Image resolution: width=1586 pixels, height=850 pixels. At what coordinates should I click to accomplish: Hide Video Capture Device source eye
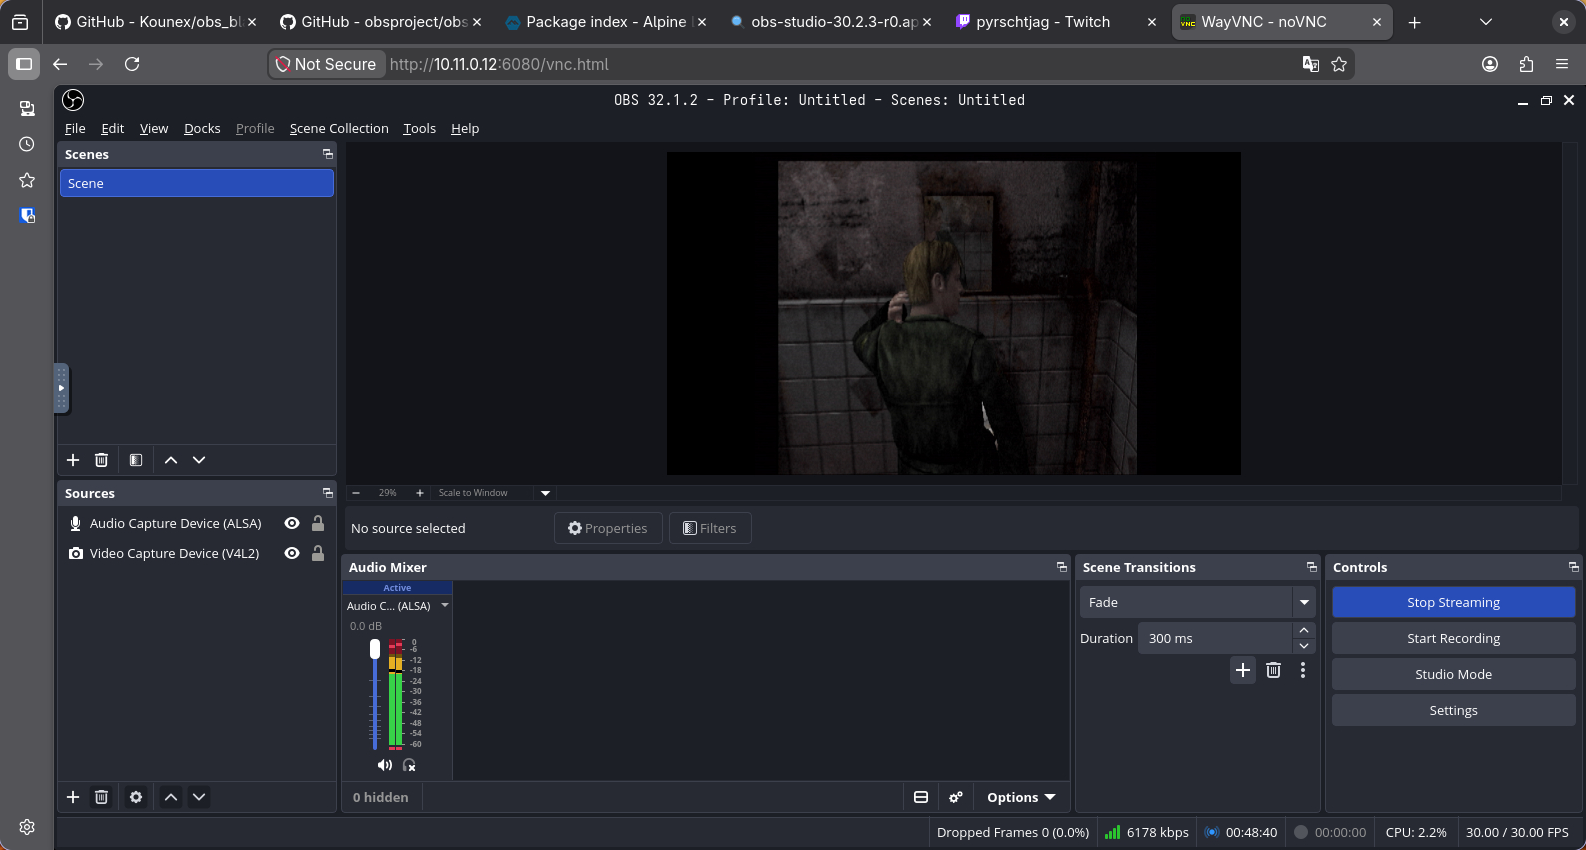click(292, 553)
